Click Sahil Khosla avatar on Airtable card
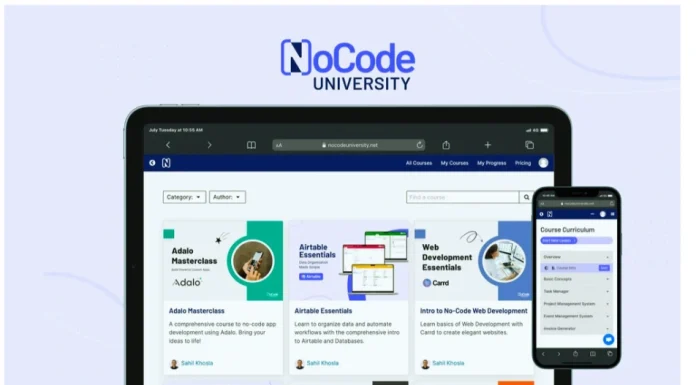Viewport: 696px width, 385px height. pos(300,364)
